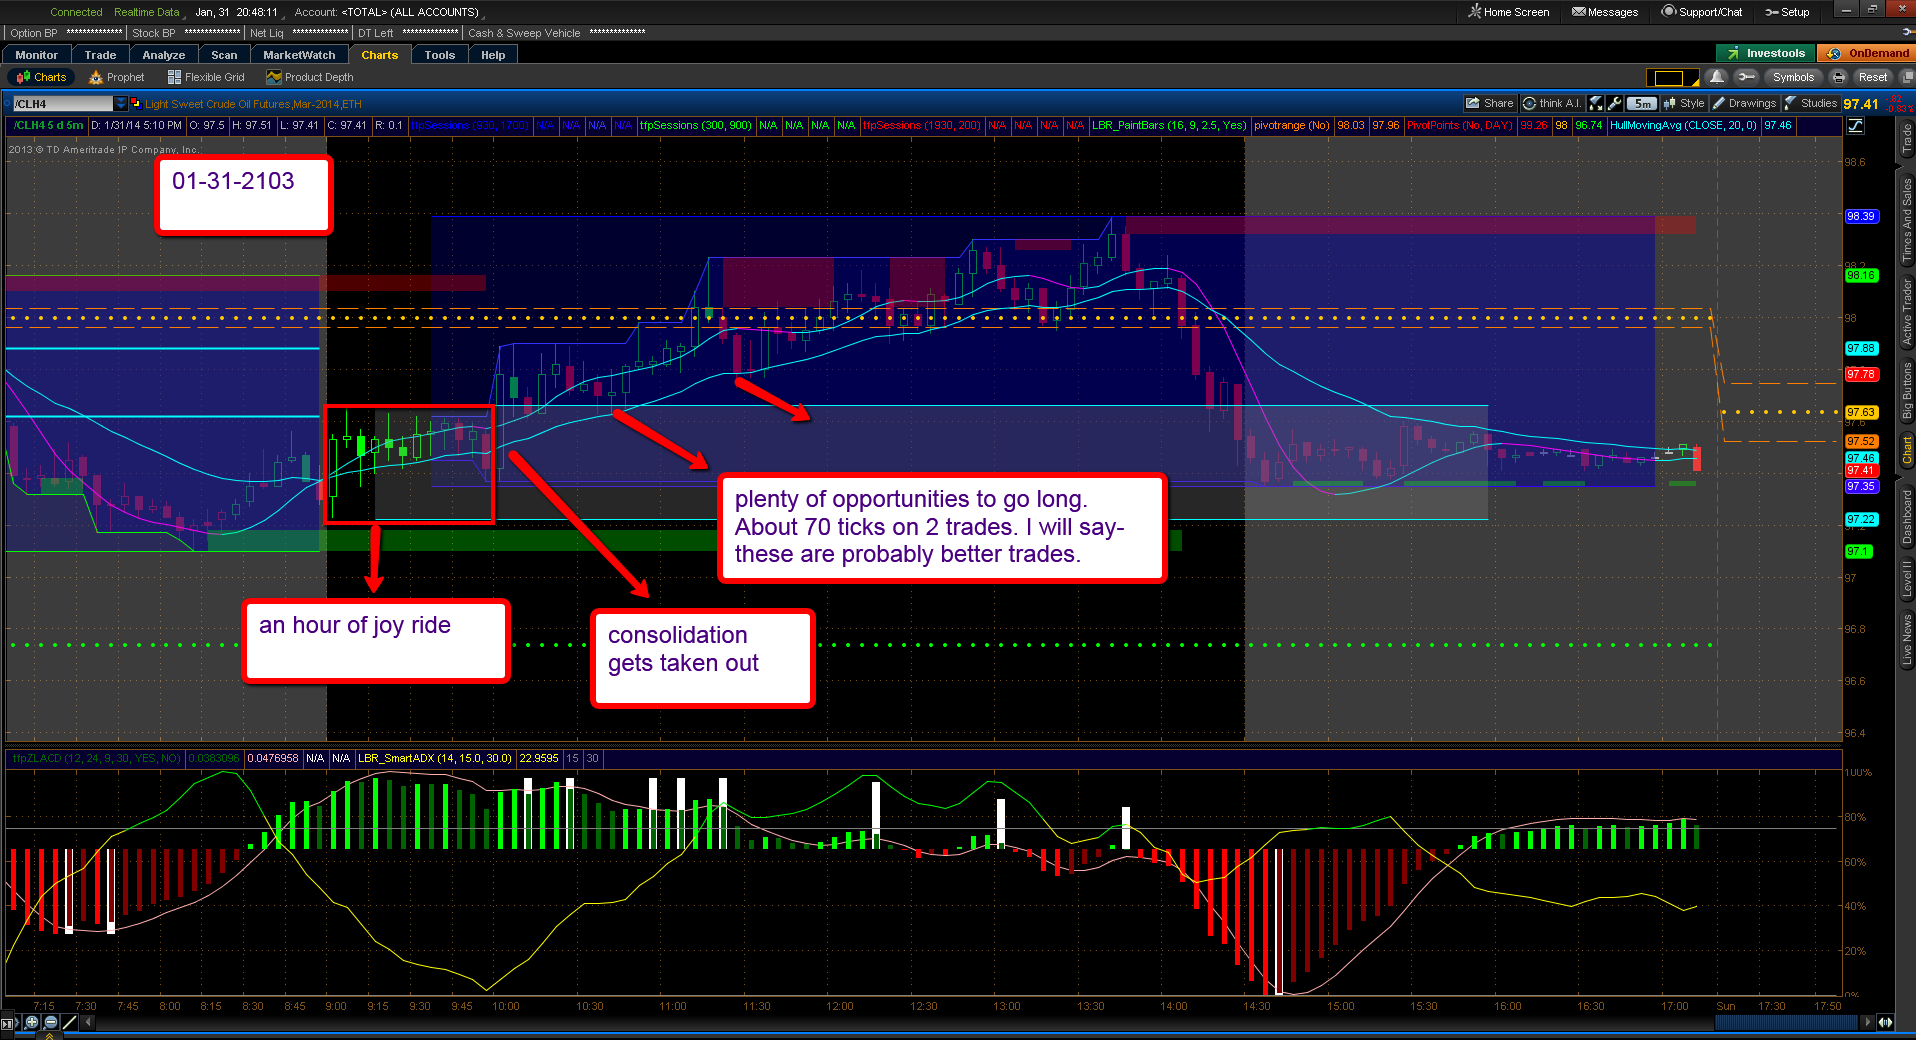Switch to the Trade tab
Image resolution: width=1916 pixels, height=1040 pixels.
100,55
